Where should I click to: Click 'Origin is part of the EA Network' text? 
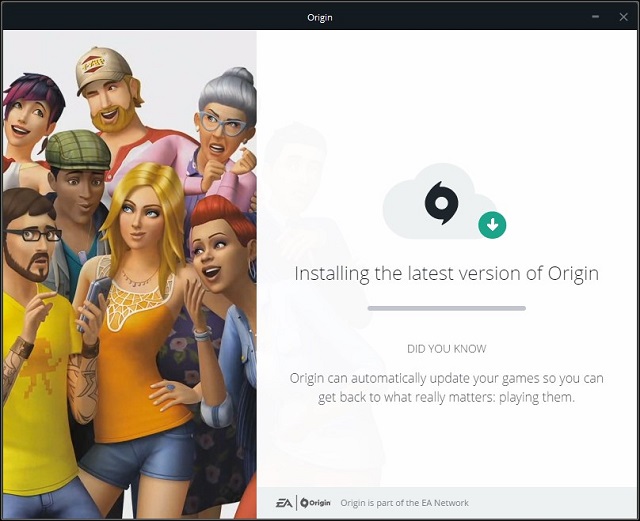coord(404,503)
